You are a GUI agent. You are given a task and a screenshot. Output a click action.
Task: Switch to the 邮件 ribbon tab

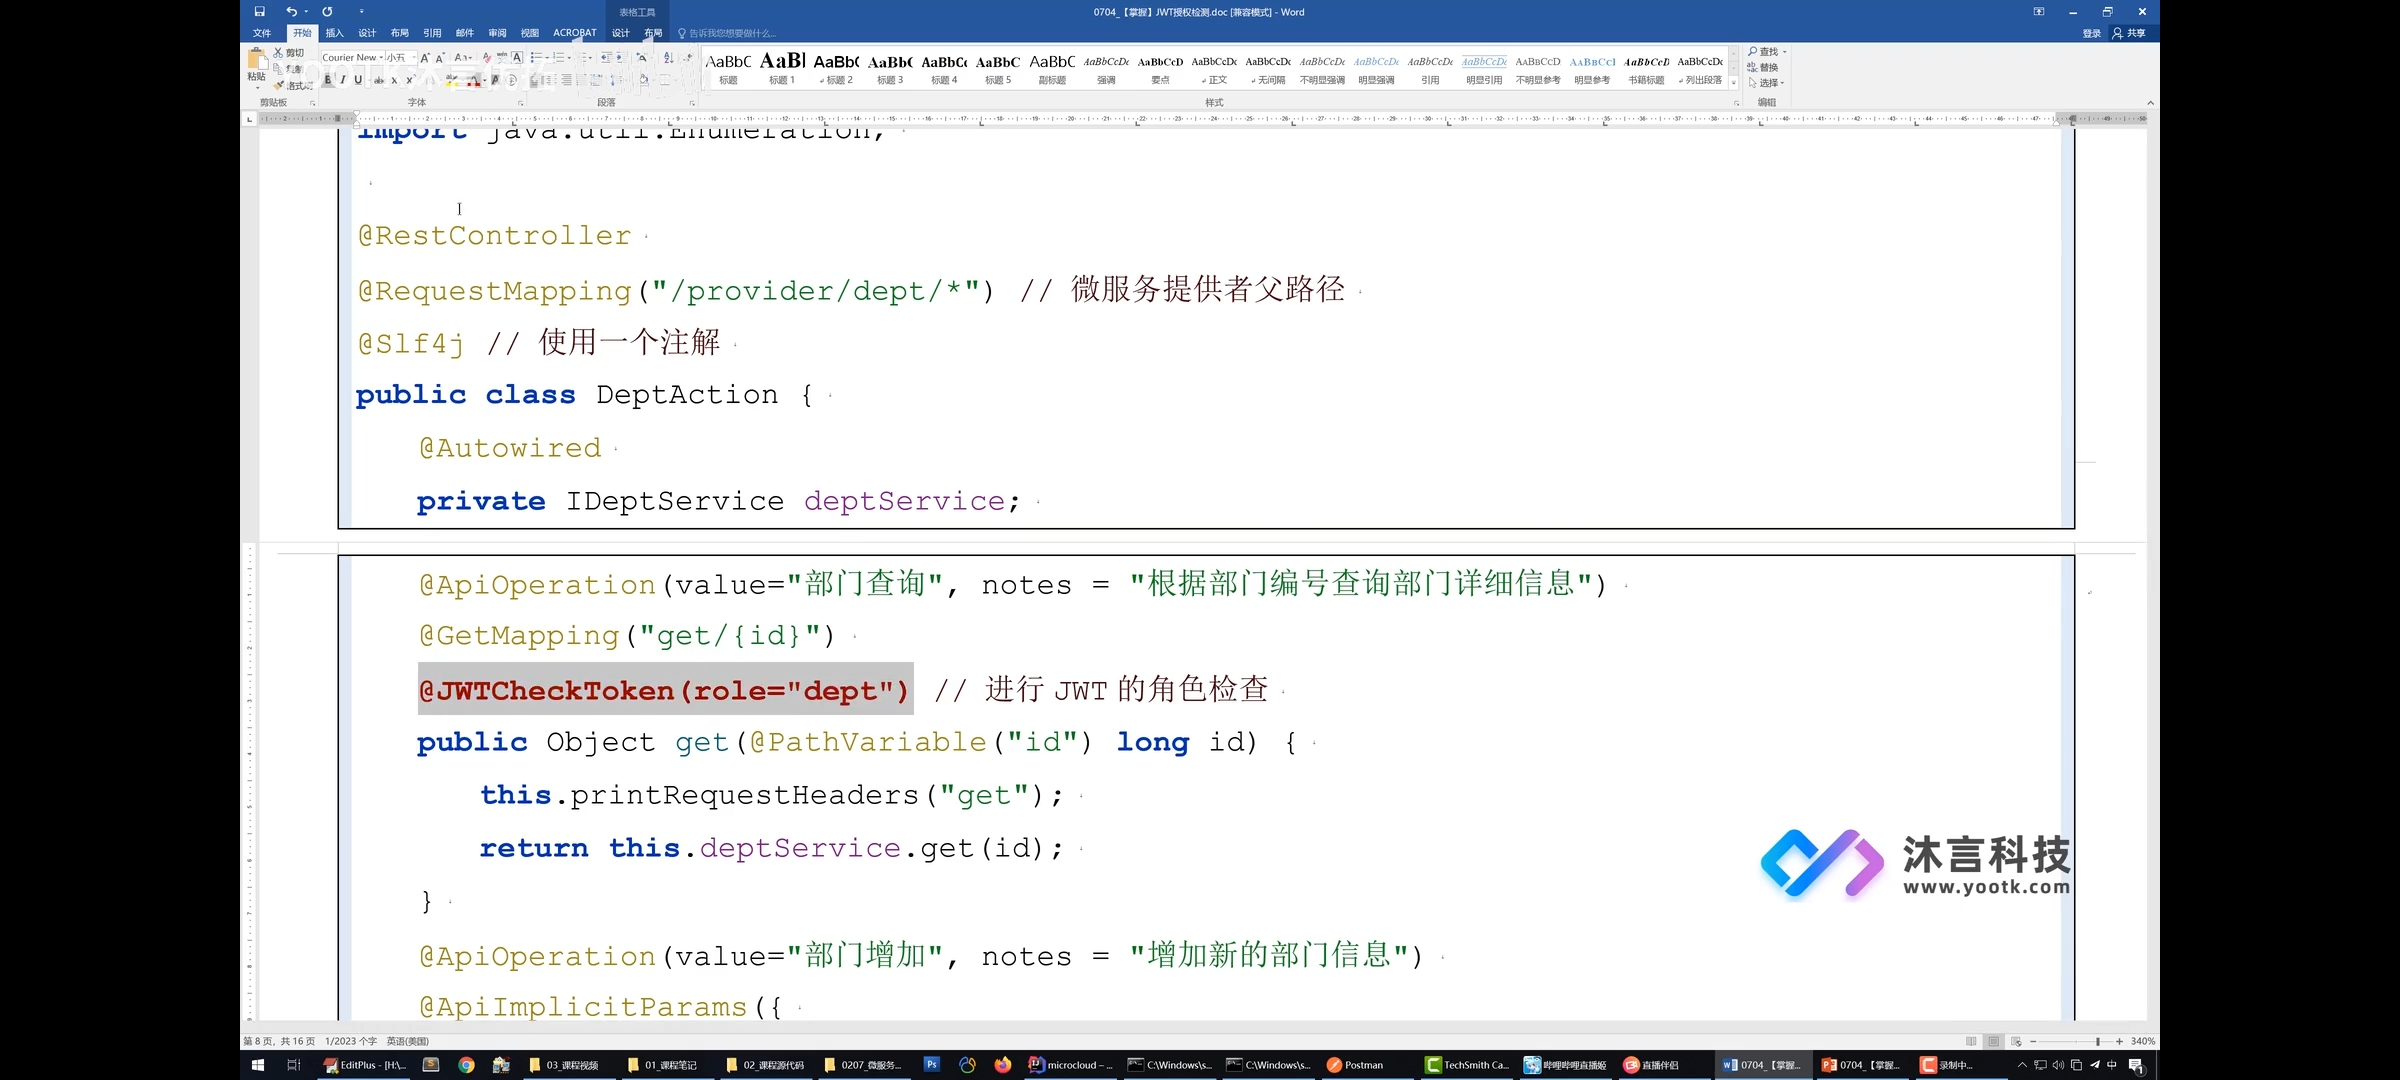[x=464, y=33]
